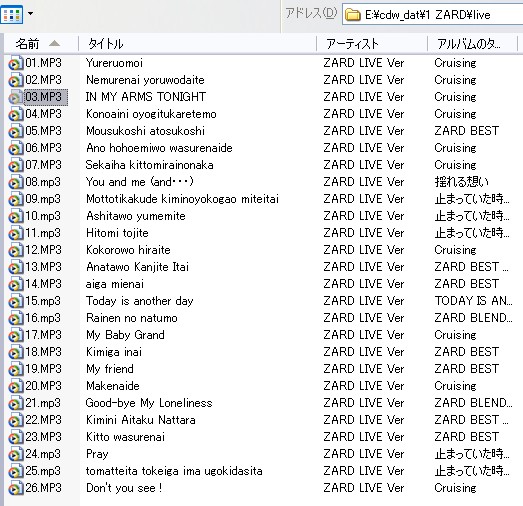The height and width of the screenshot is (506, 523).
Task: Click the media icon of 11.mp3
Action: 15,233
